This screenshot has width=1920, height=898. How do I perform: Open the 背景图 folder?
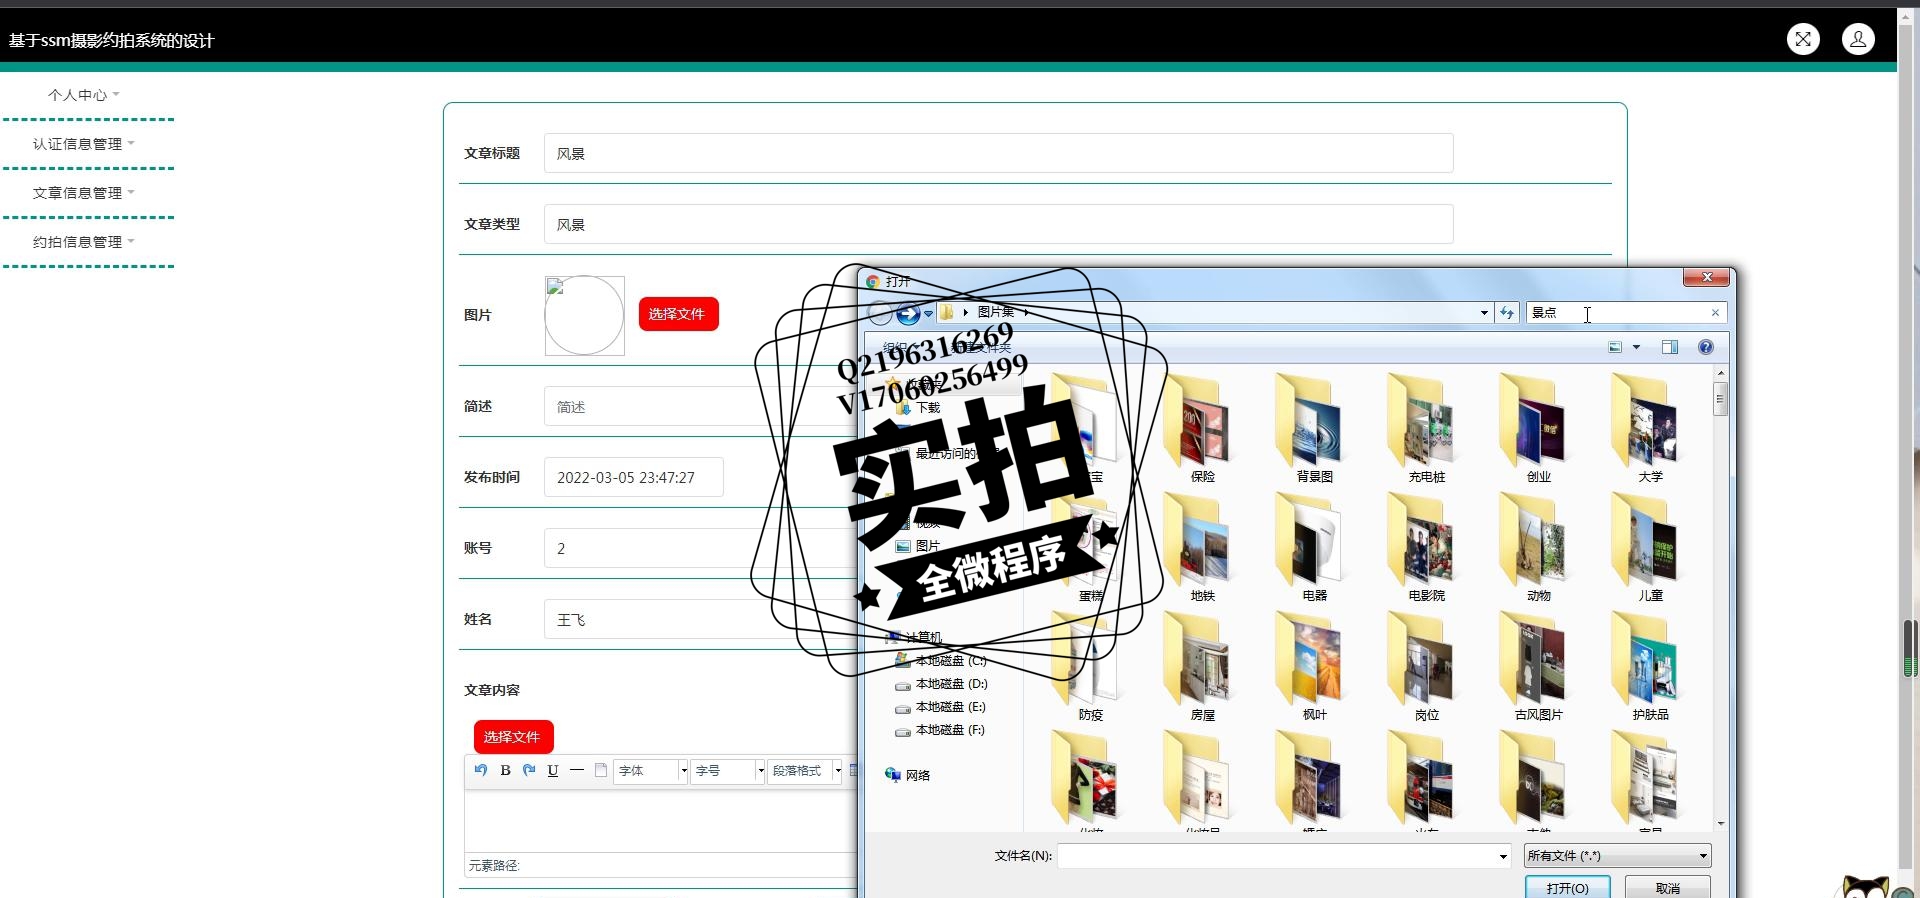click(x=1315, y=429)
